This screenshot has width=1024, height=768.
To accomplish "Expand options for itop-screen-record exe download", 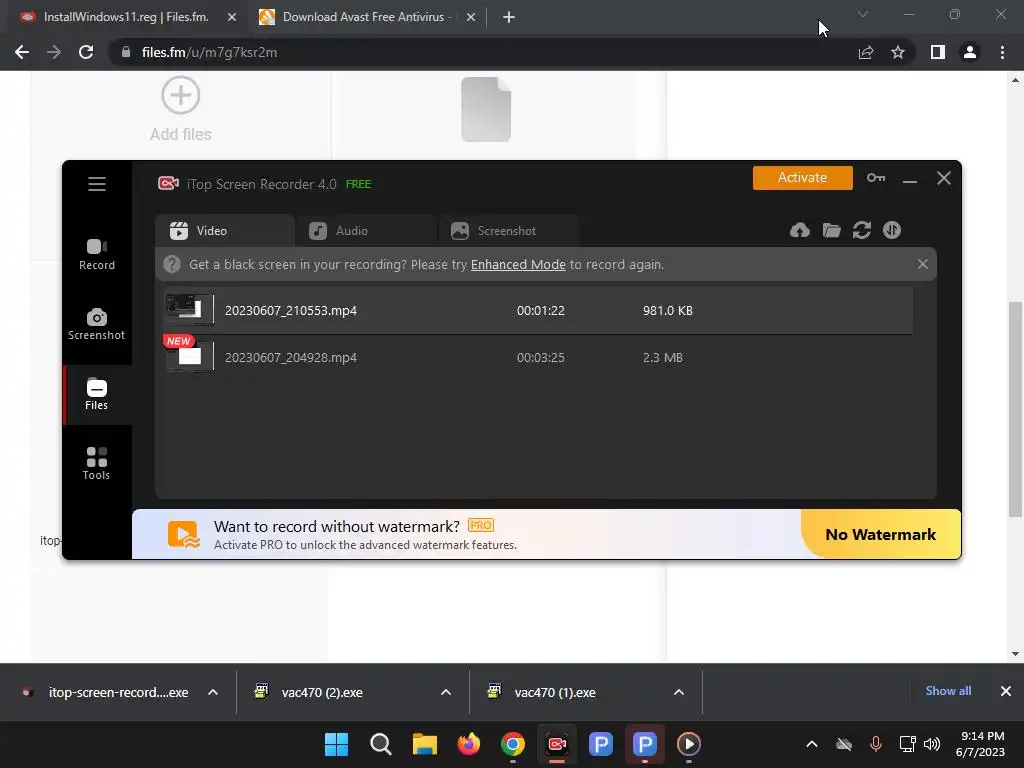I will click(x=213, y=692).
